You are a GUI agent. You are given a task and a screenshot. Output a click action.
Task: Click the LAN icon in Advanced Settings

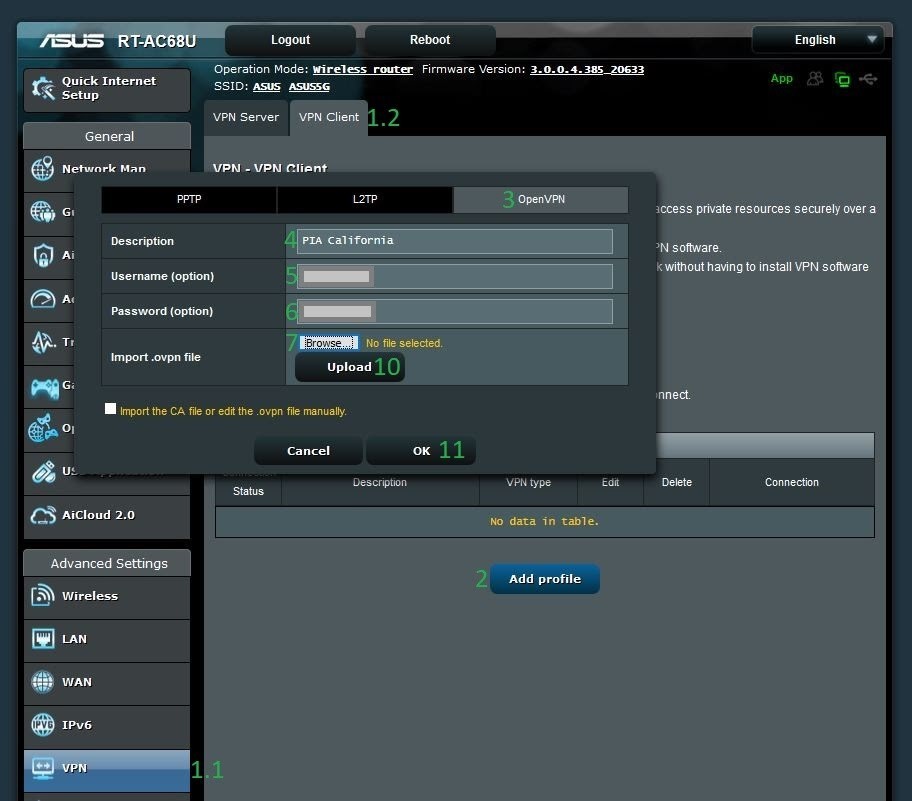point(43,639)
